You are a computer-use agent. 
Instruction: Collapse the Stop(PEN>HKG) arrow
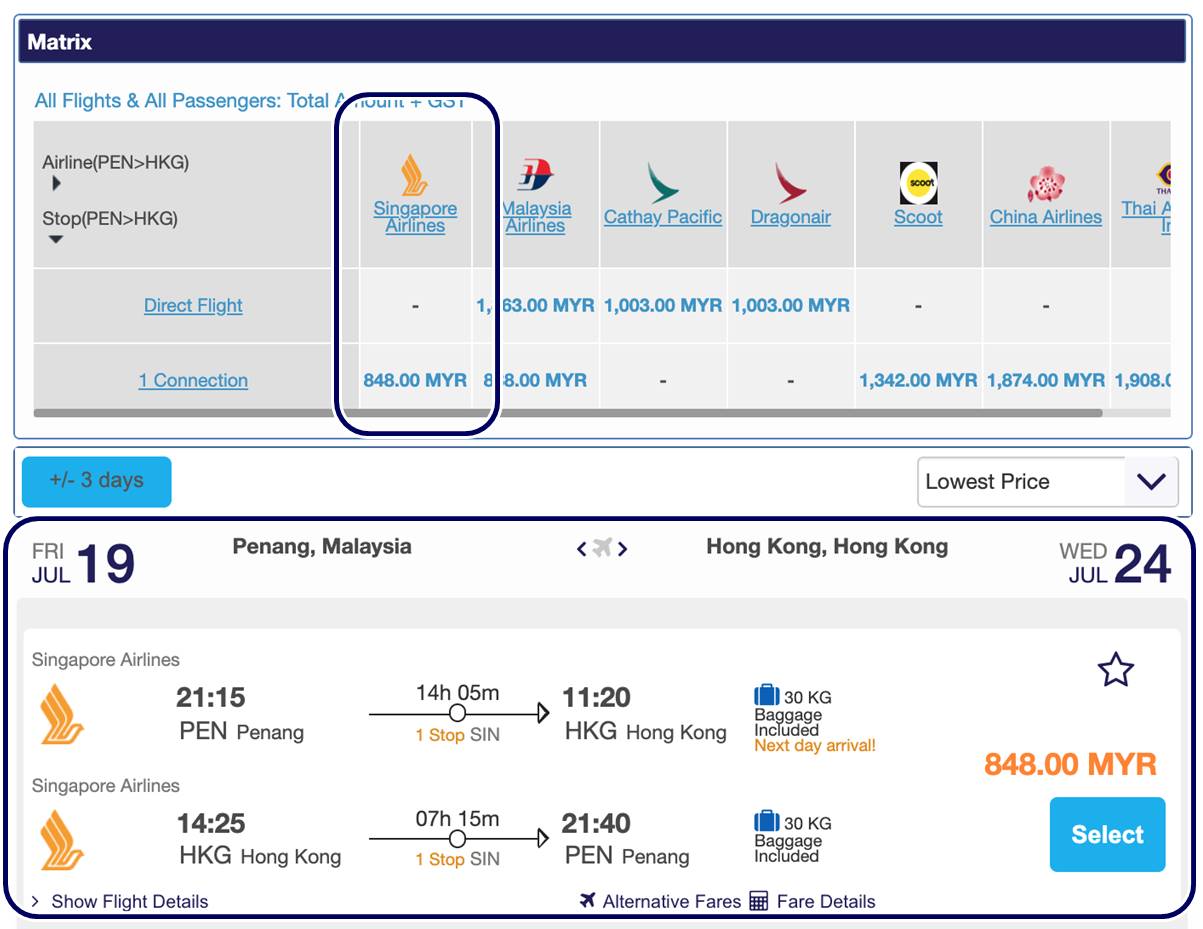tap(56, 239)
